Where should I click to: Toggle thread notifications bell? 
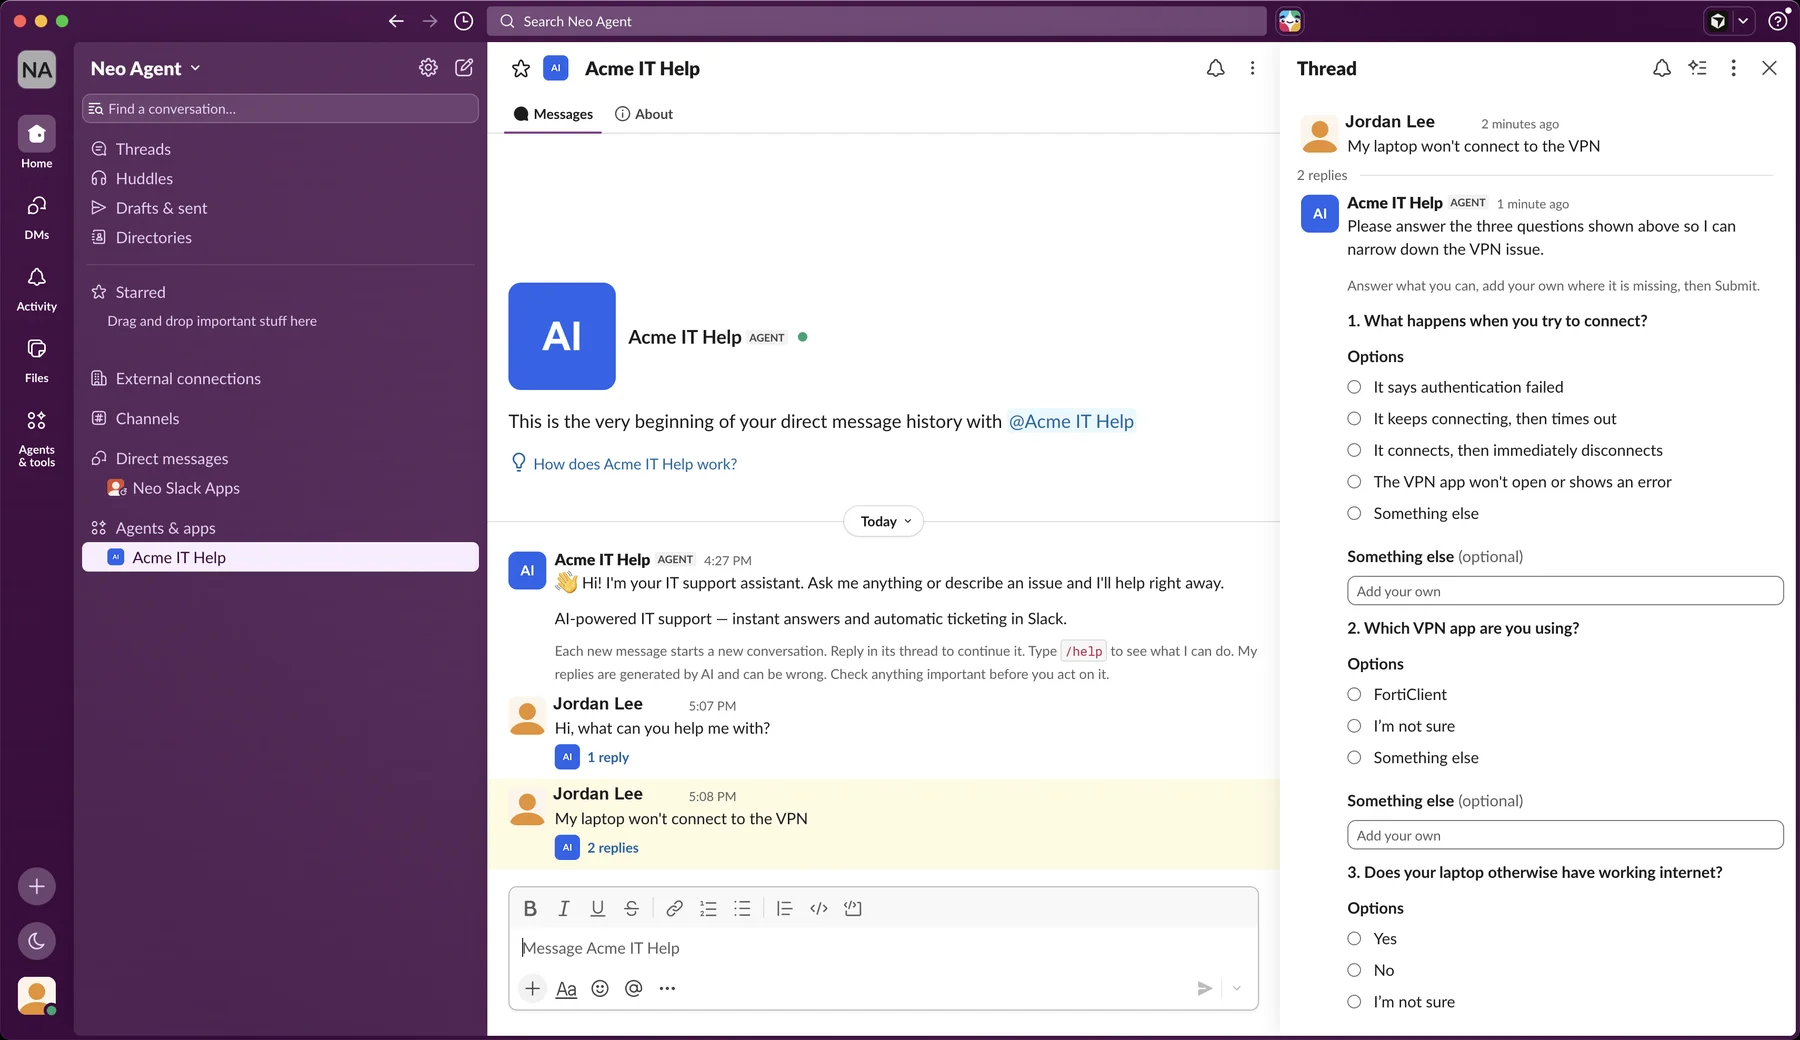pos(1661,68)
